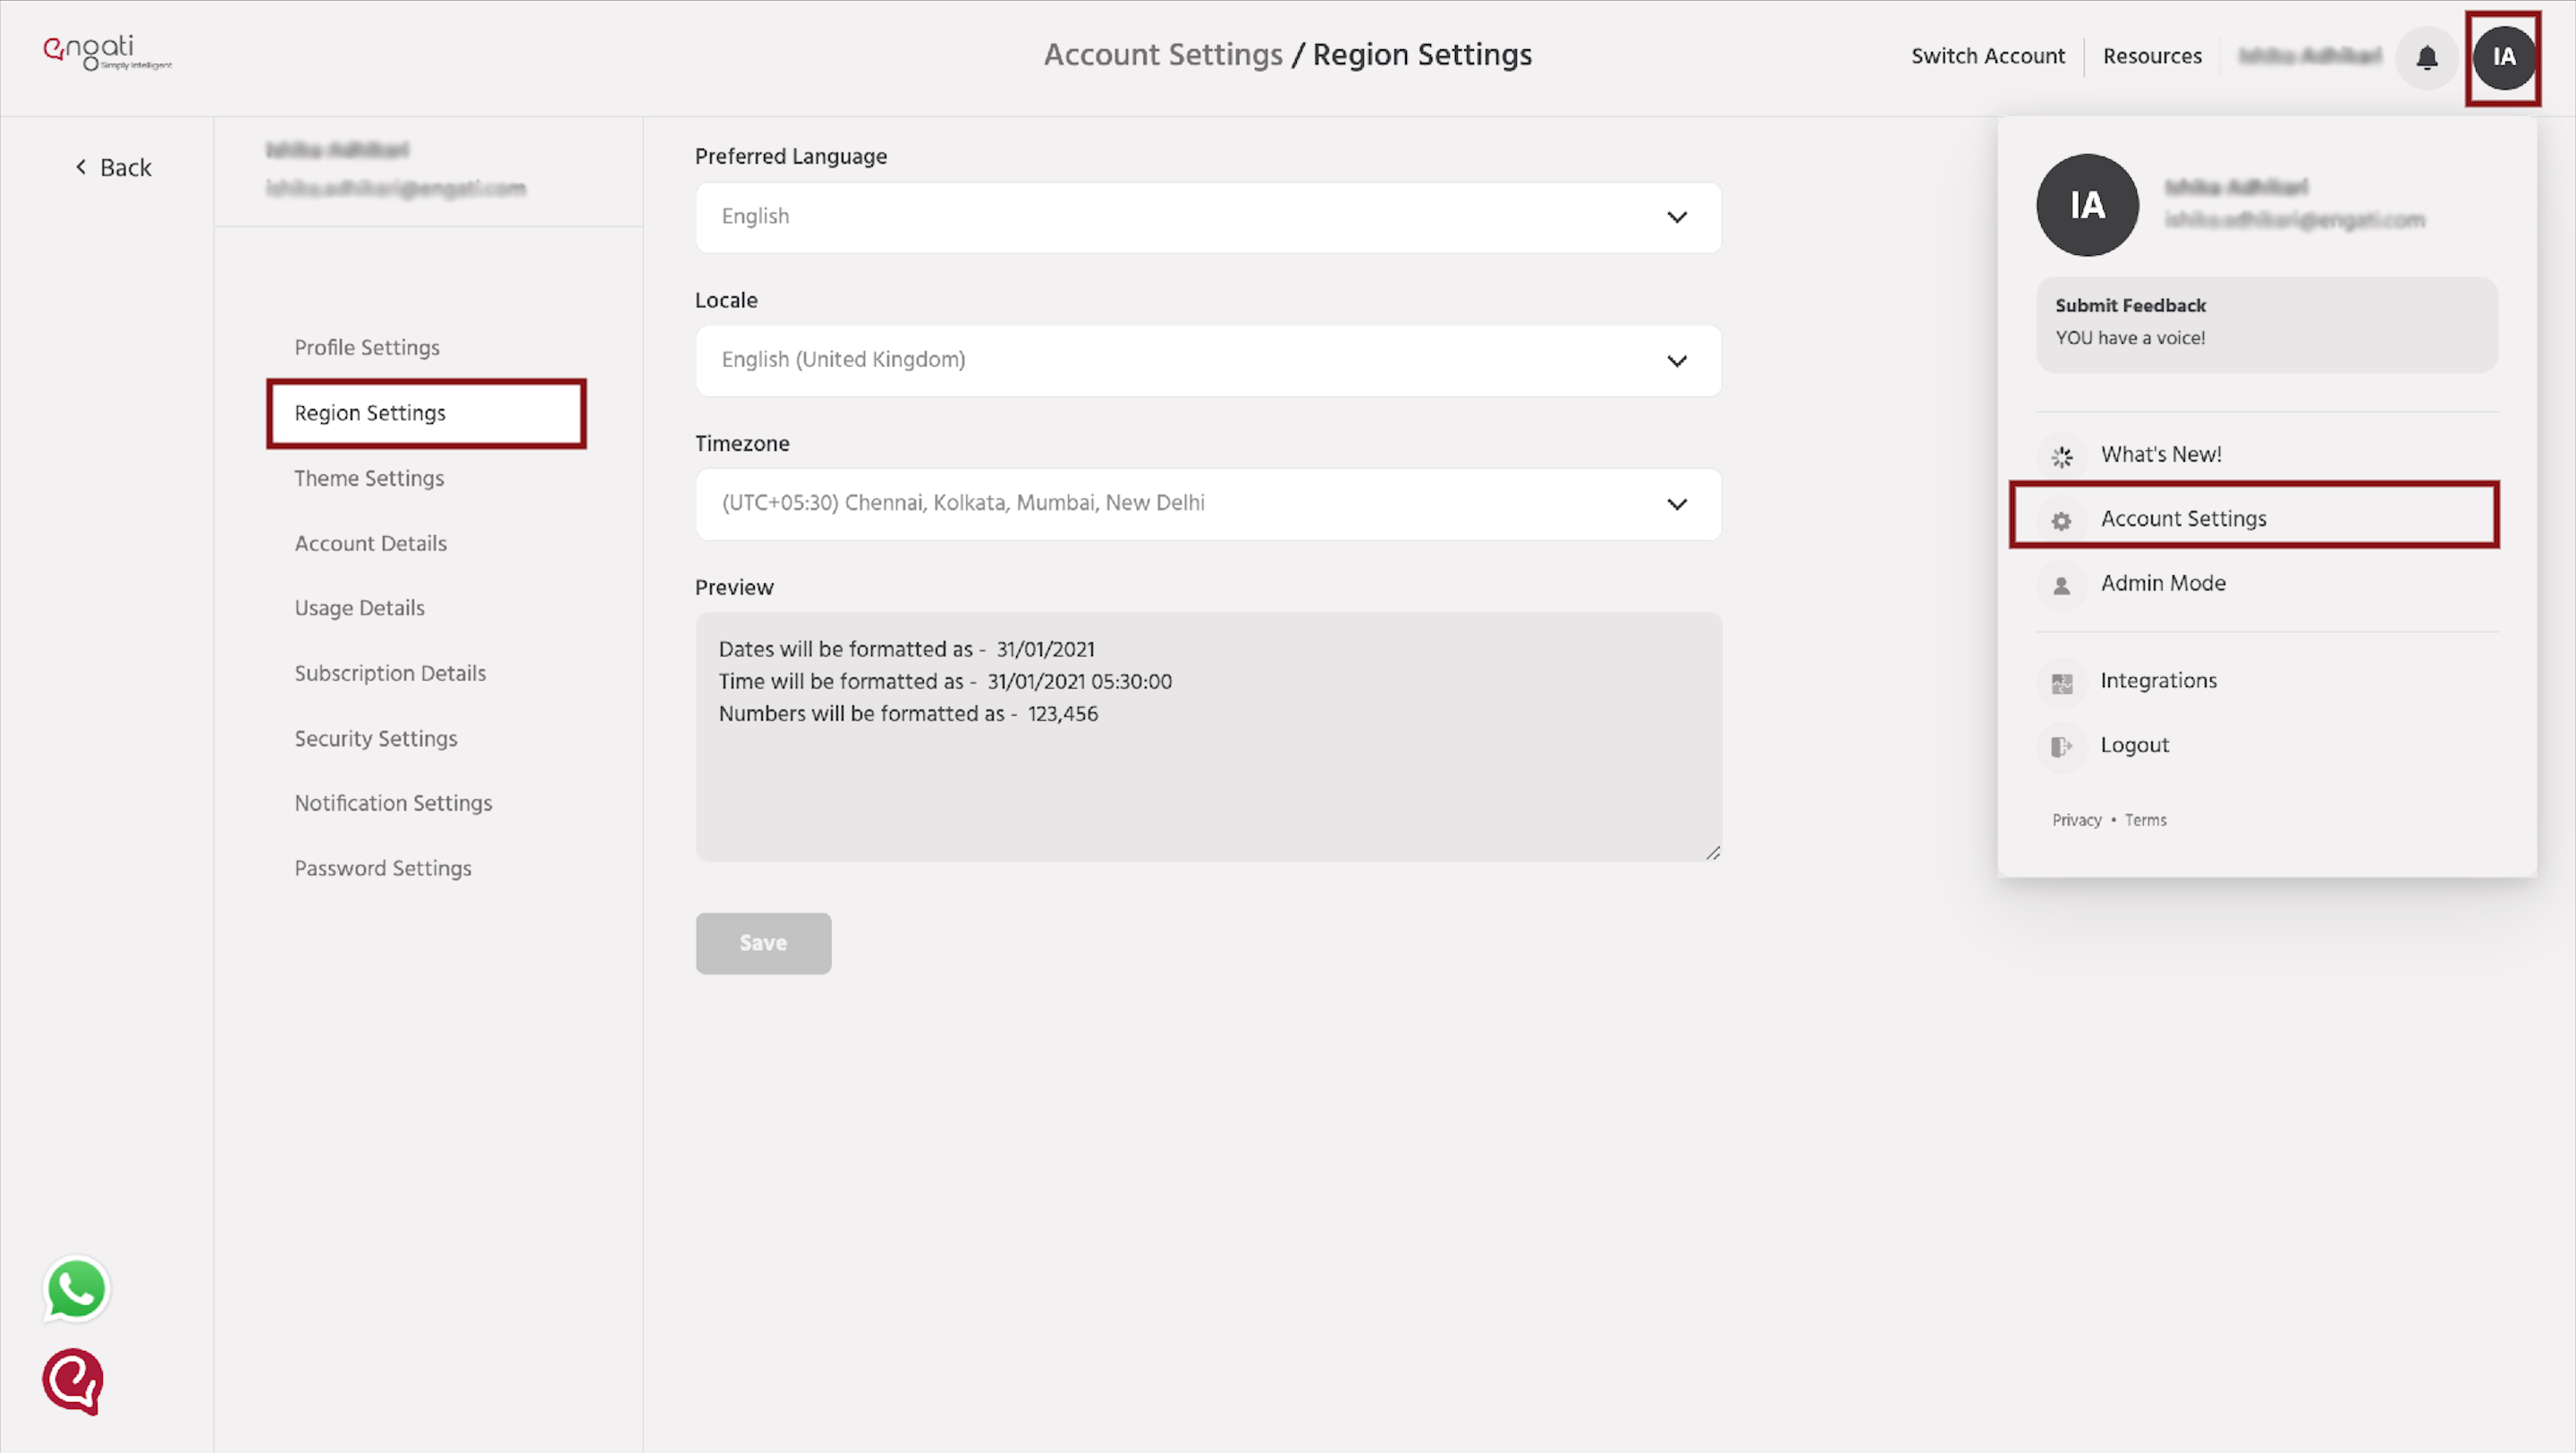
Task: Open the notification bell
Action: pos(2427,58)
